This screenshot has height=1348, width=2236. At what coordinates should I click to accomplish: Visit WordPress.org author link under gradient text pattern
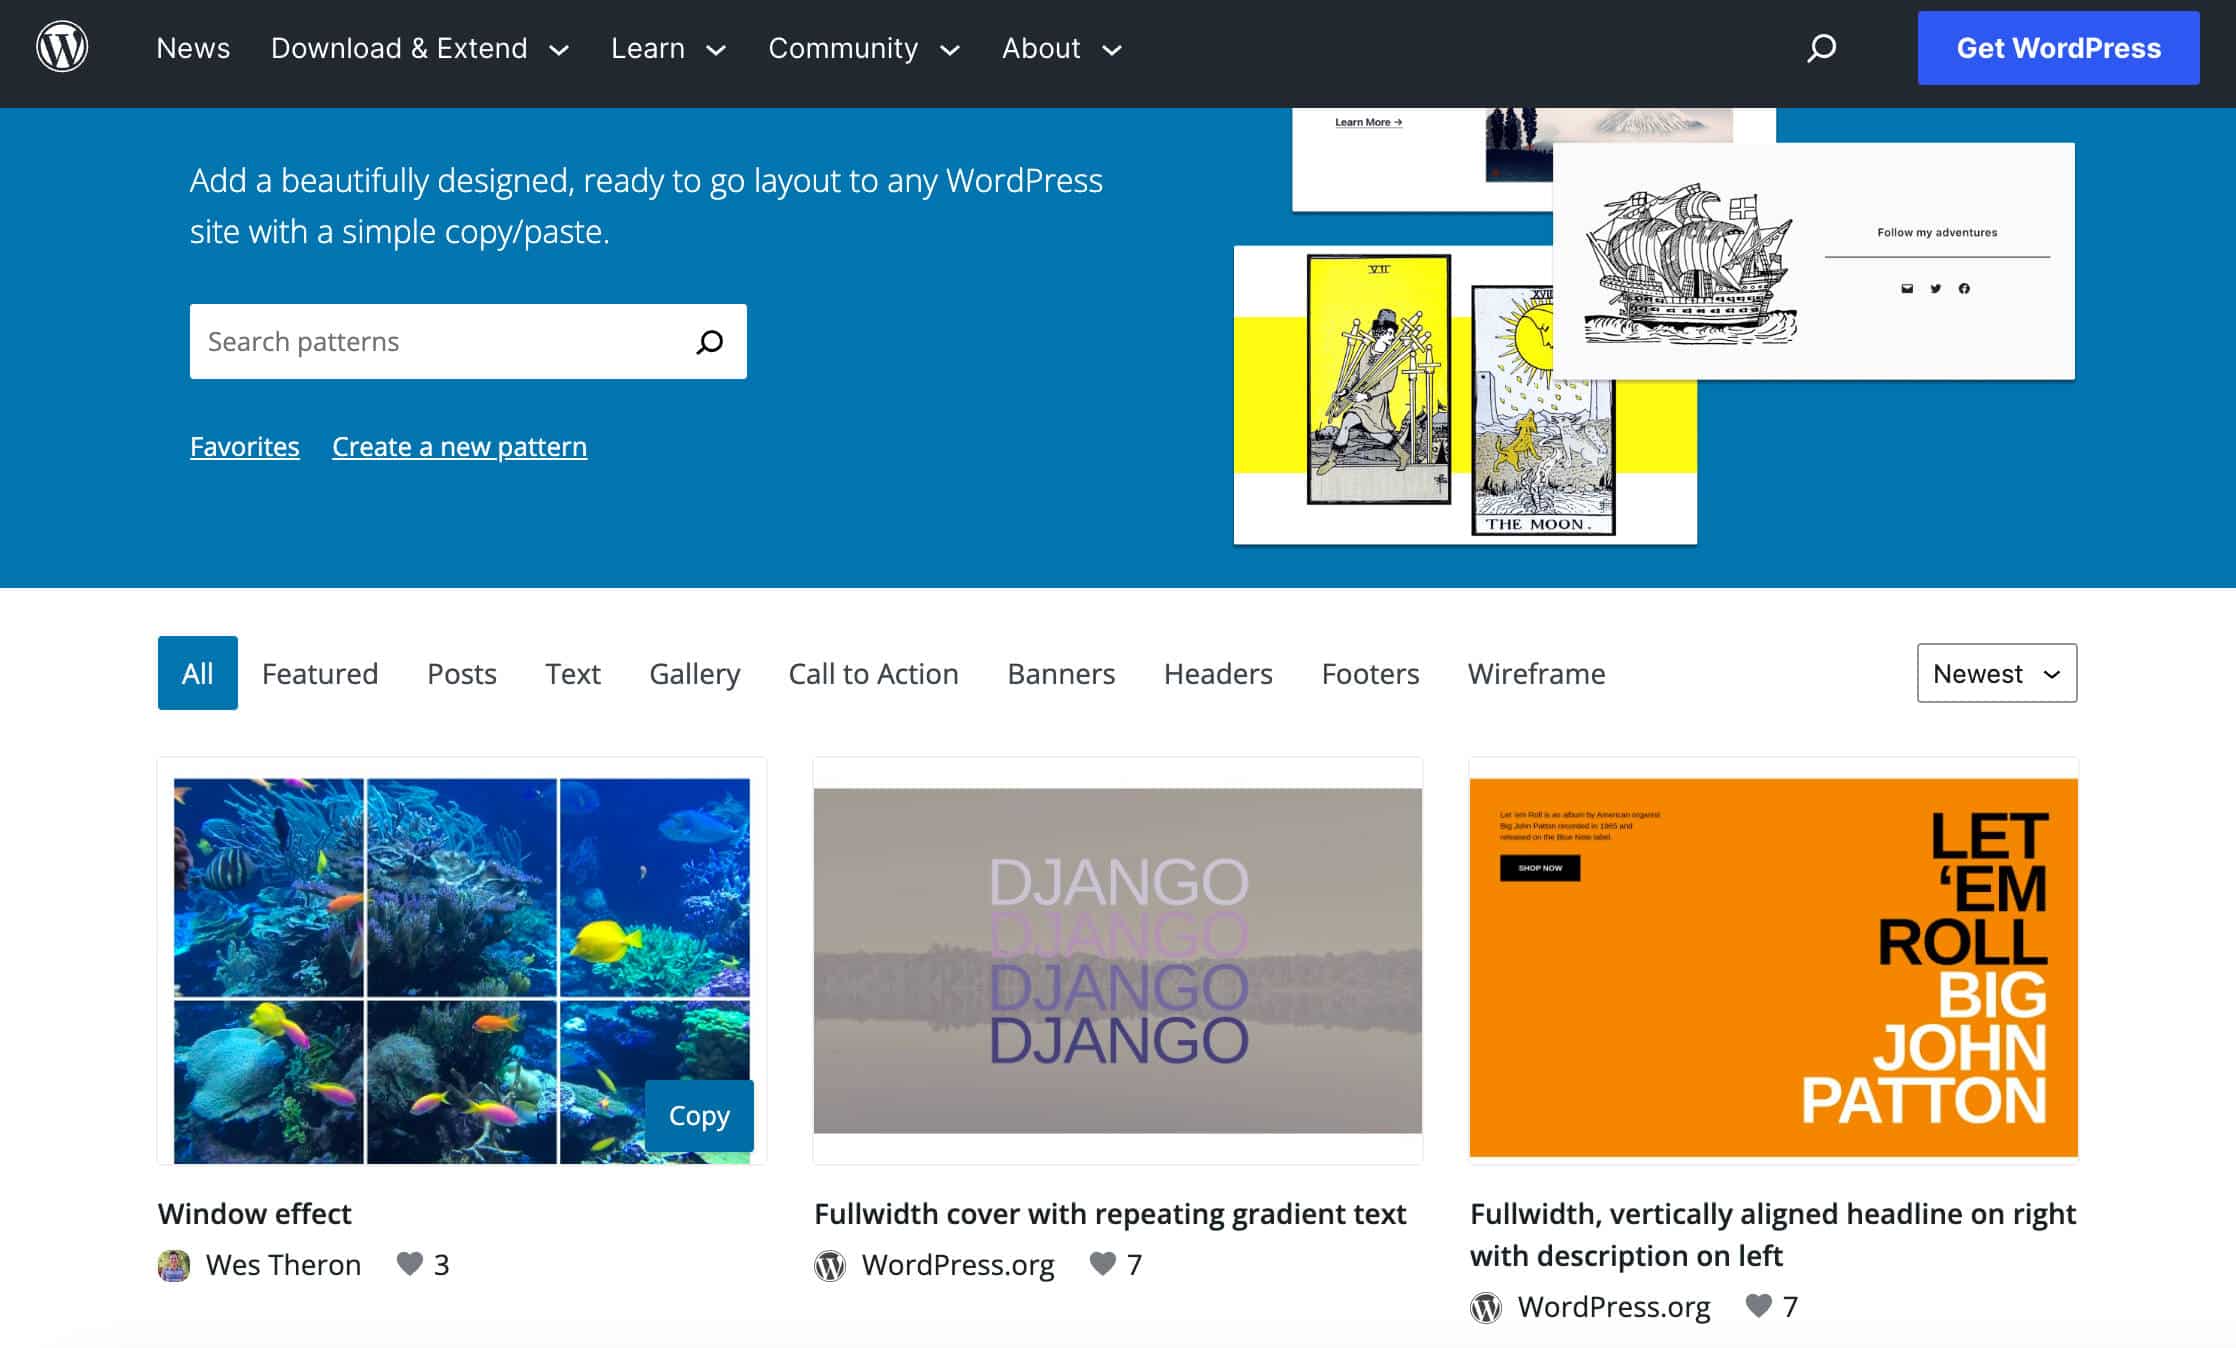click(958, 1265)
